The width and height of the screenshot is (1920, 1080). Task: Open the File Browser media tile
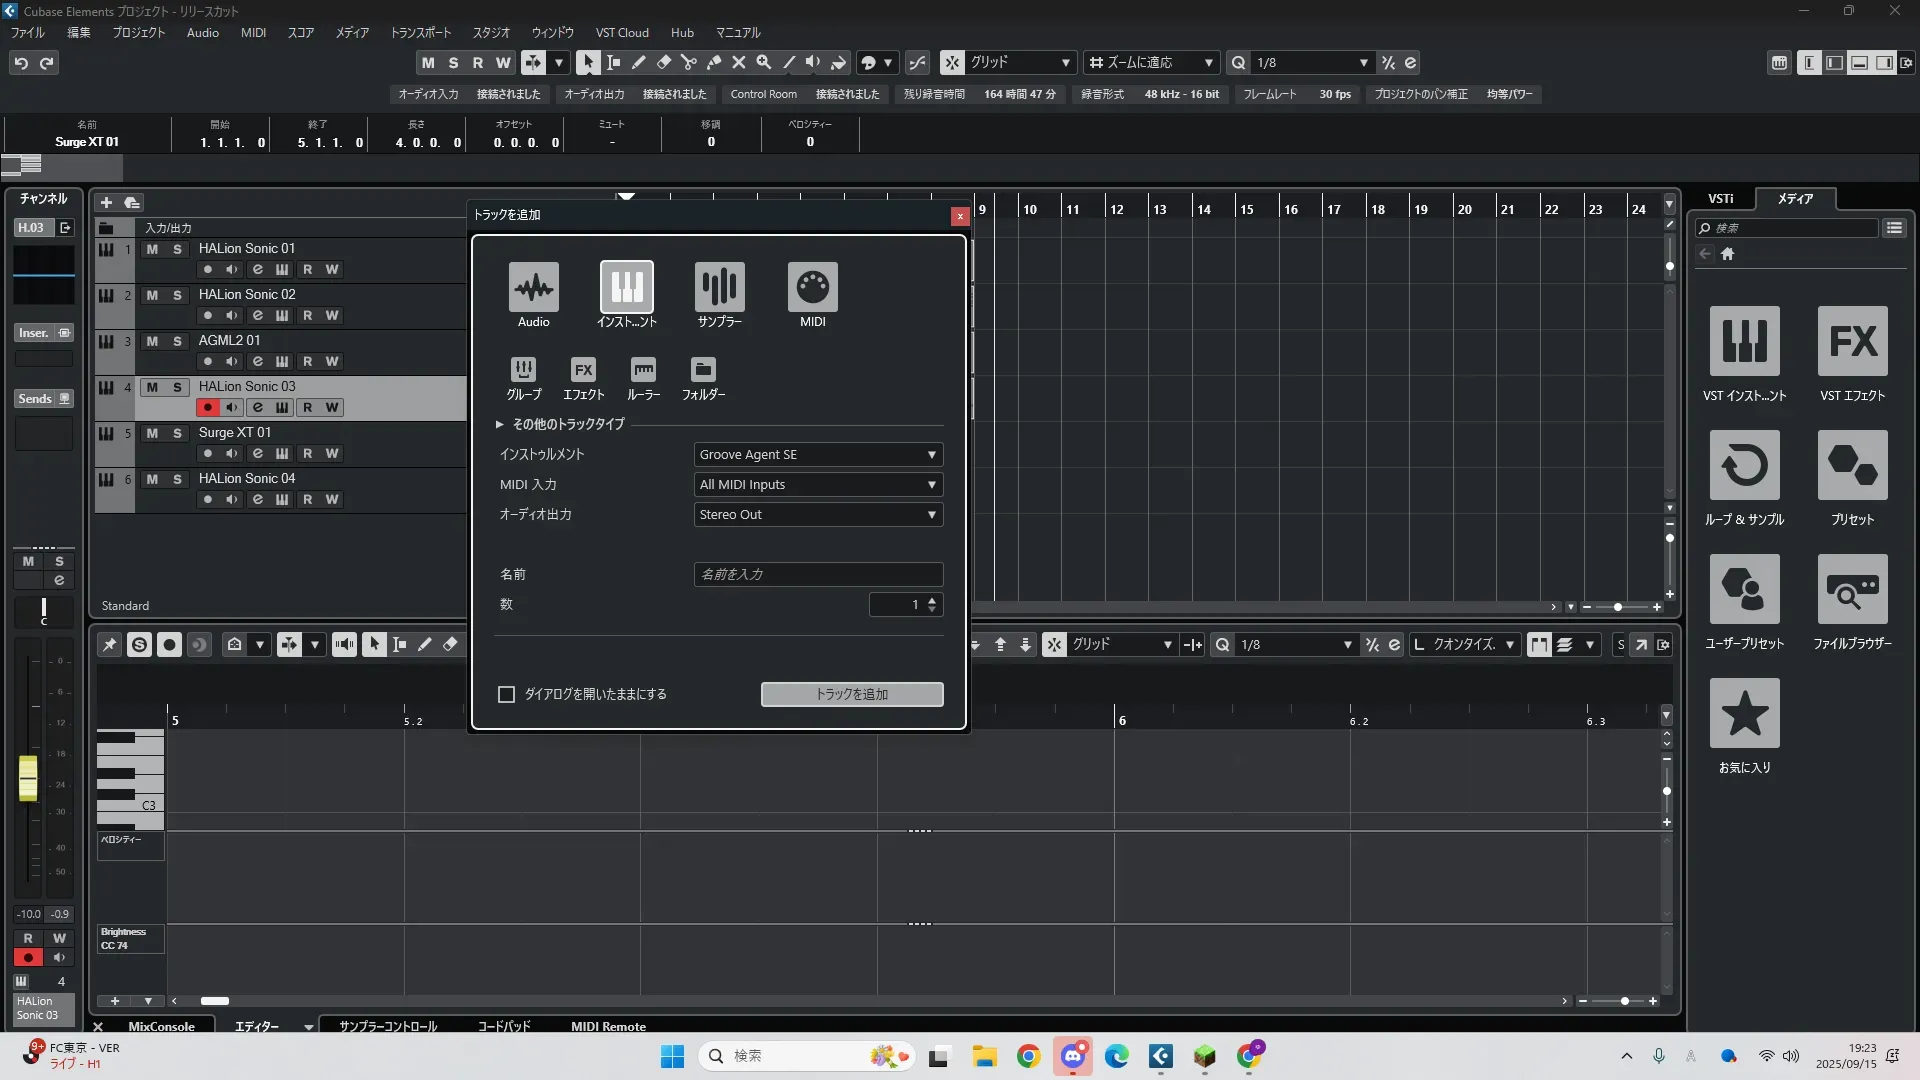(x=1852, y=590)
